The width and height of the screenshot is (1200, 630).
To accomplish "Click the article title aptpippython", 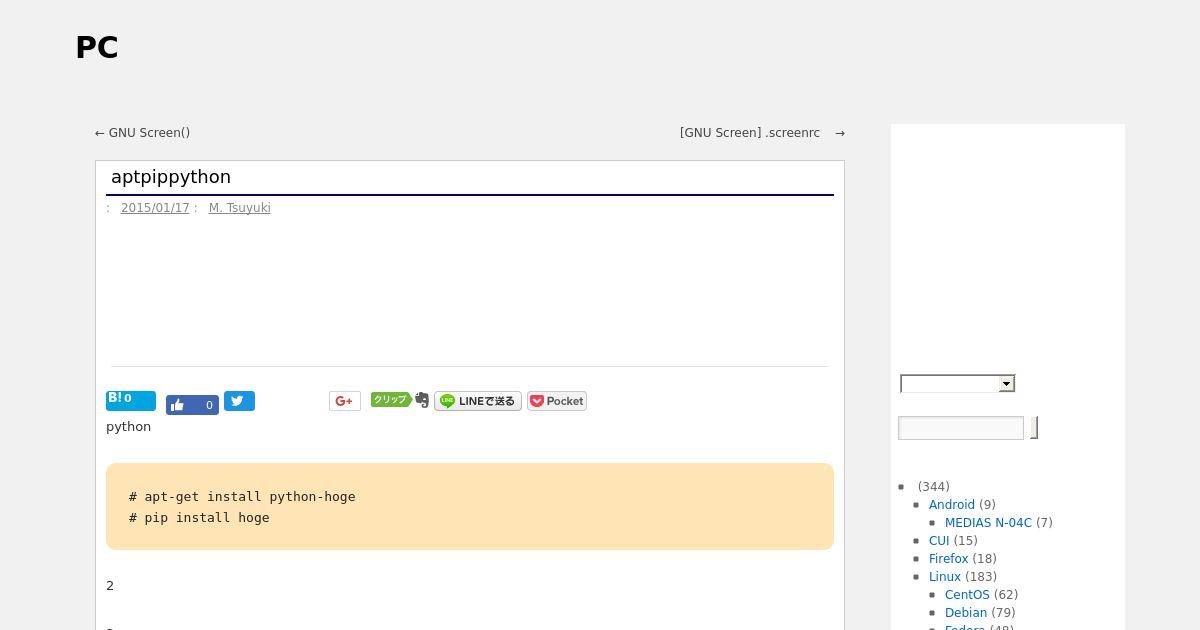I will coord(171,177).
